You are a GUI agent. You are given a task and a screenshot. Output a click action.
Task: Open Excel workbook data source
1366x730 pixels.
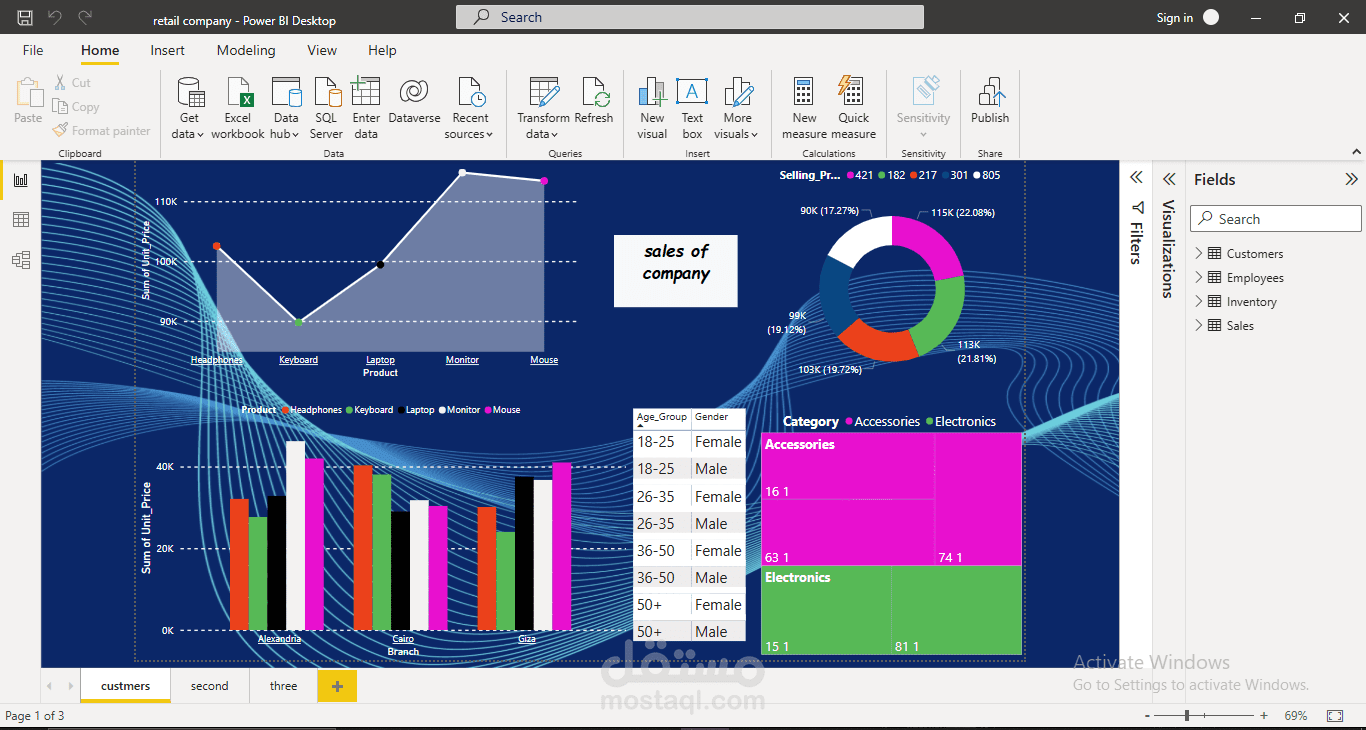[x=238, y=93]
